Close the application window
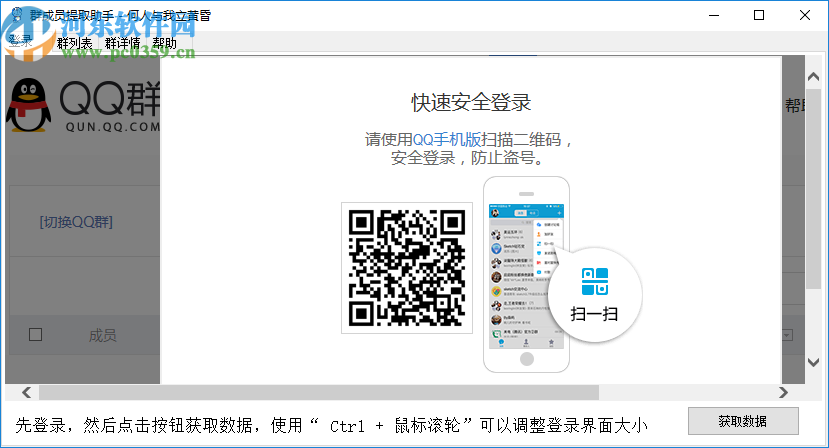Image resolution: width=829 pixels, height=448 pixels. (x=805, y=15)
